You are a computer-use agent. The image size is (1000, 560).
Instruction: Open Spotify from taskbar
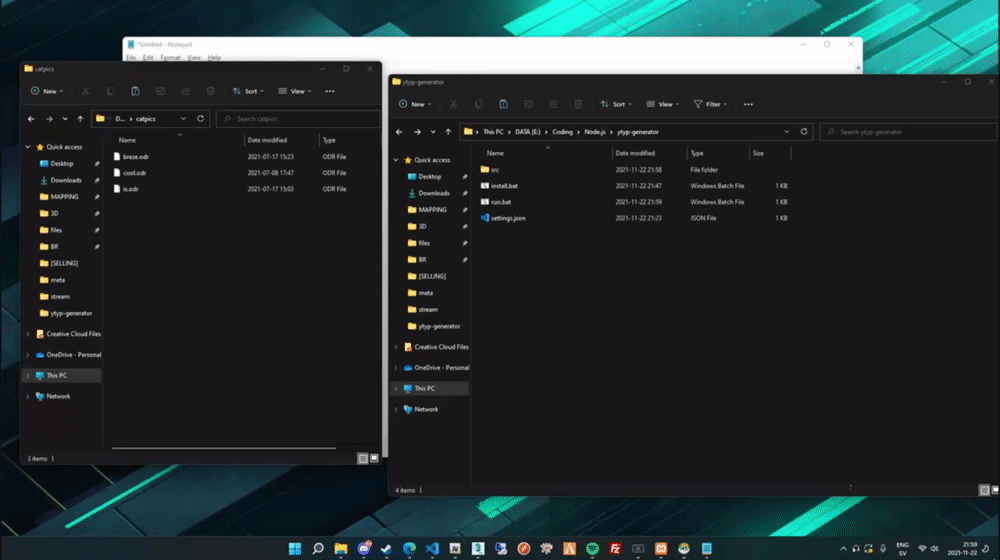592,549
